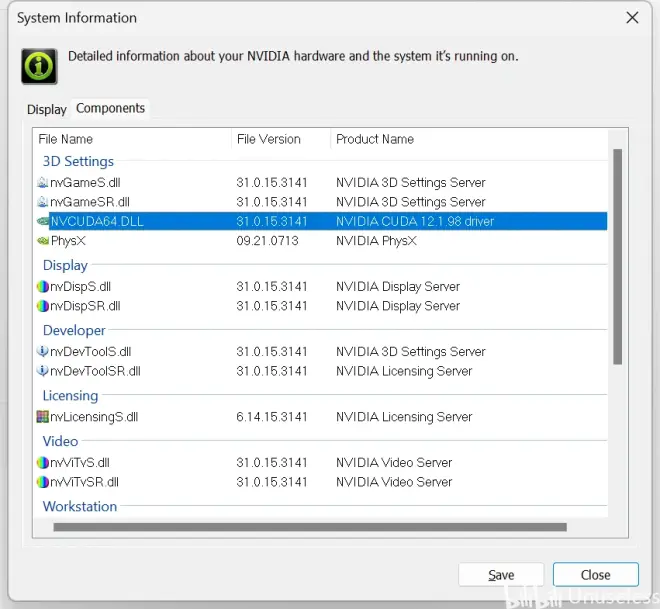660x609 pixels.
Task: Click the nvLicensingS.dll grid icon
Action: point(43,417)
